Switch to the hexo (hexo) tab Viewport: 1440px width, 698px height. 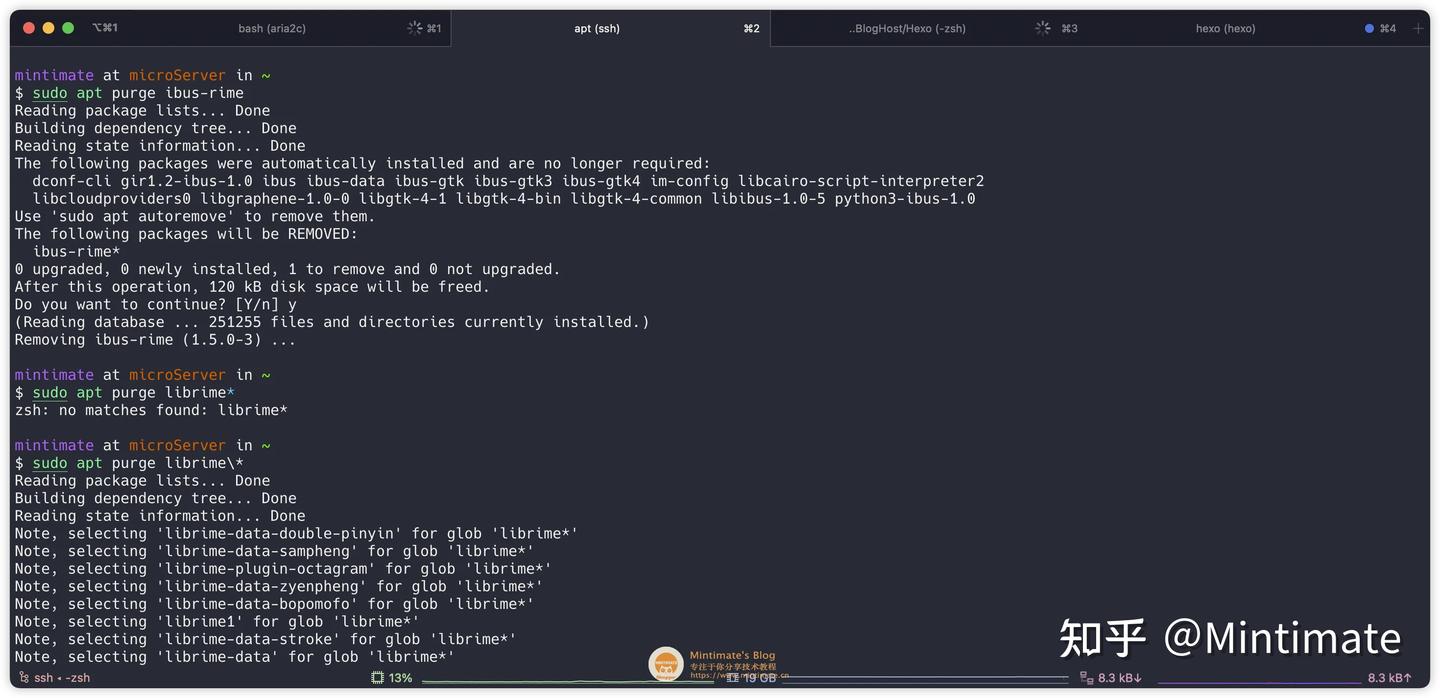[x=1225, y=28]
